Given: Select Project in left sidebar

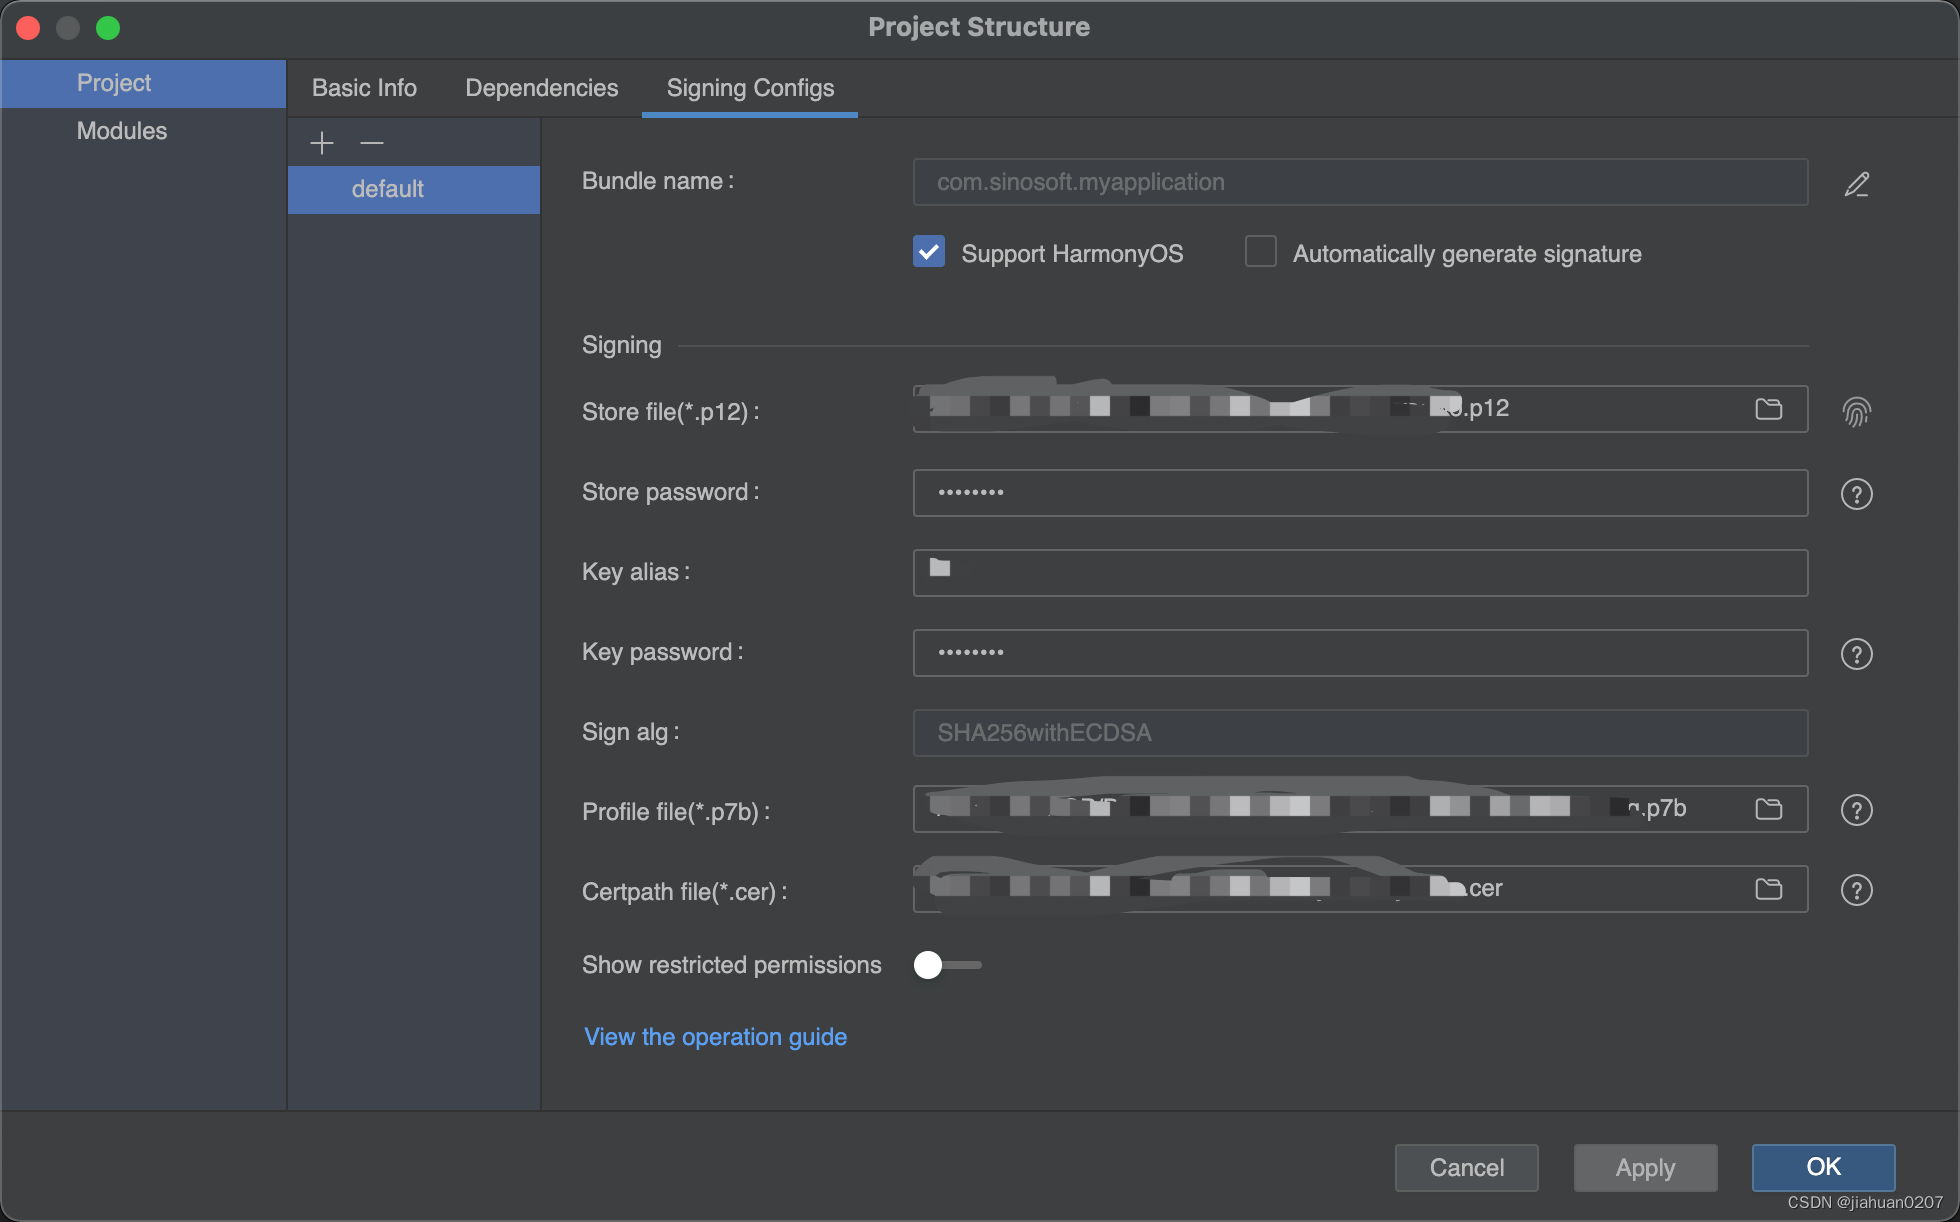Looking at the screenshot, I should coord(144,83).
